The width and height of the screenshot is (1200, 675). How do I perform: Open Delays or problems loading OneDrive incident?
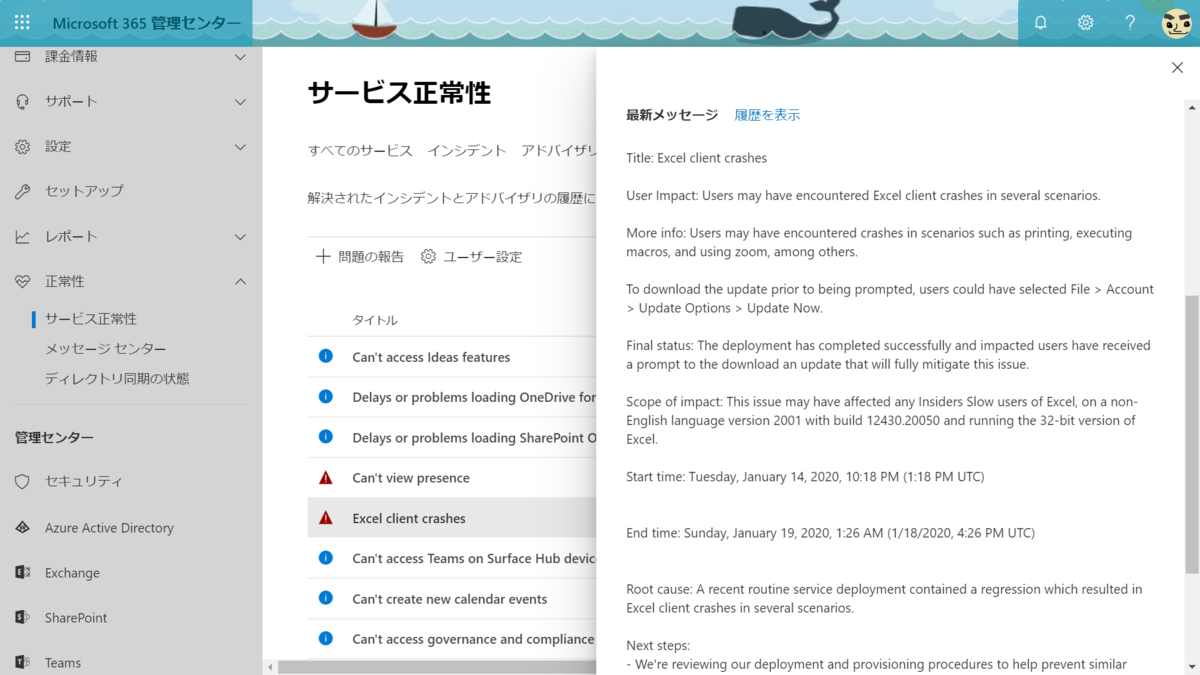tap(474, 397)
